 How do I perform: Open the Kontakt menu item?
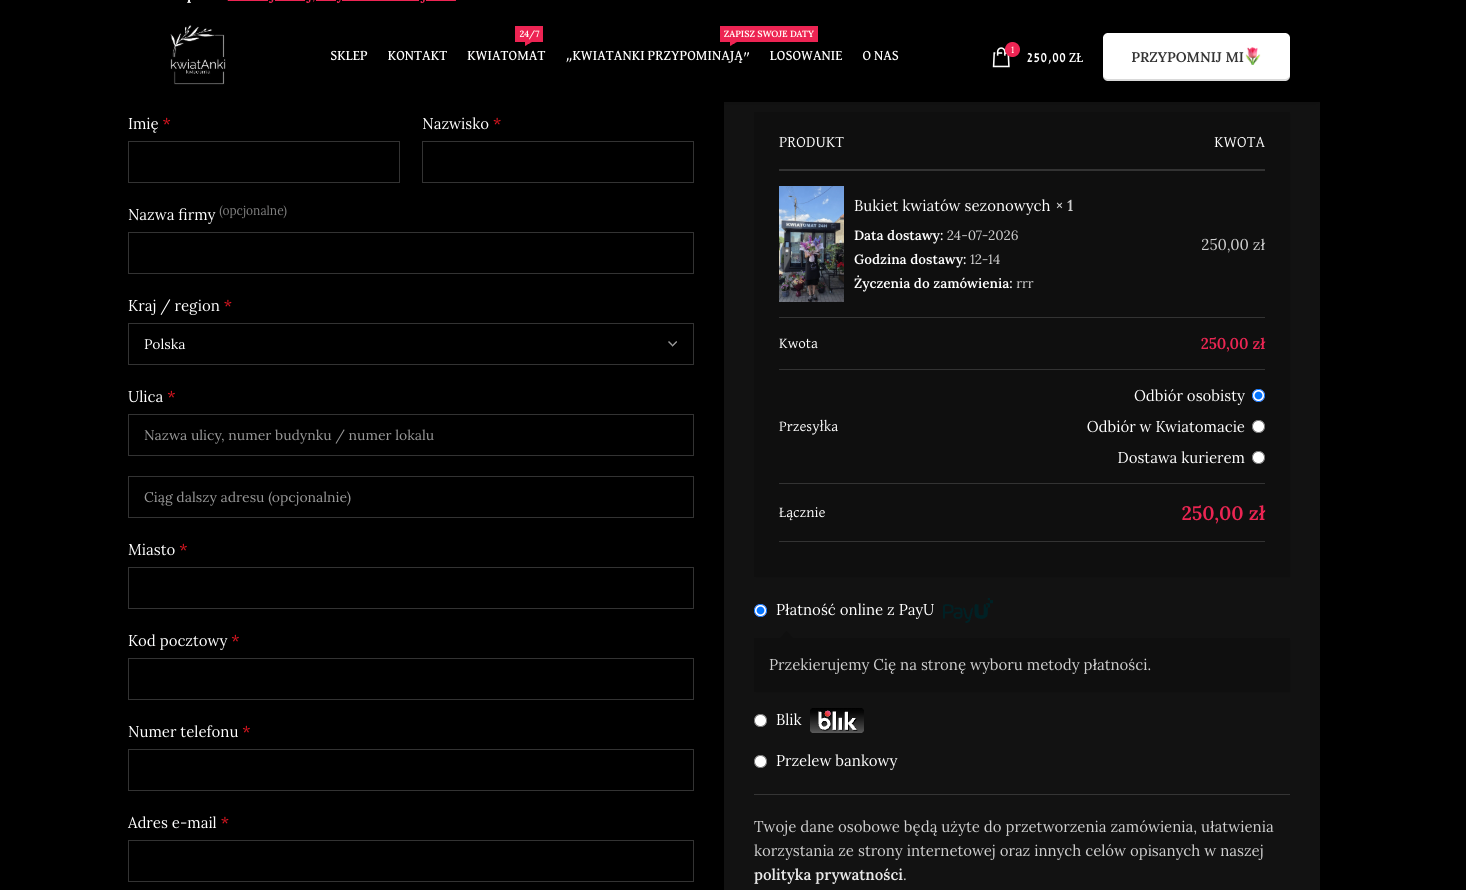tap(417, 56)
